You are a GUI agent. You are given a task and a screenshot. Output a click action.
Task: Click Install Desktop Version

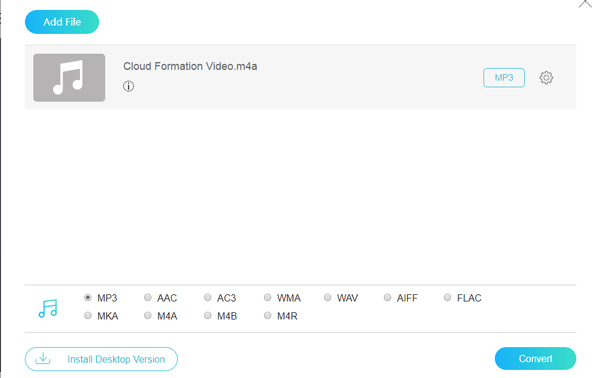101,359
